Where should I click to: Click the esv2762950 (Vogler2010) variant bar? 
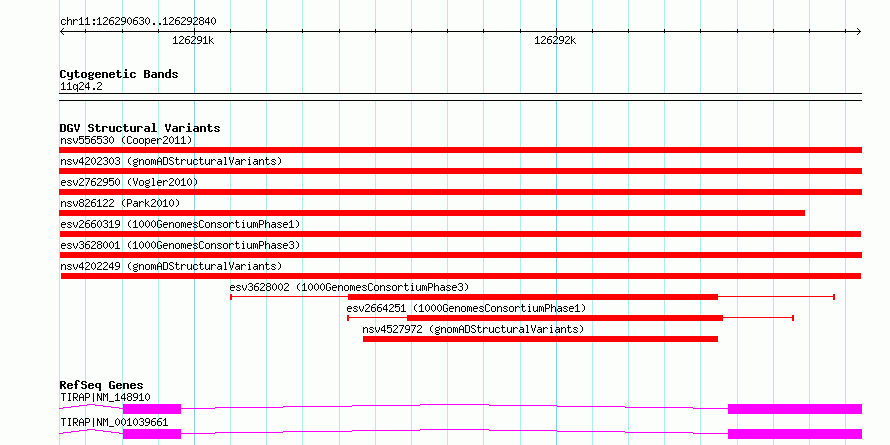(460, 192)
